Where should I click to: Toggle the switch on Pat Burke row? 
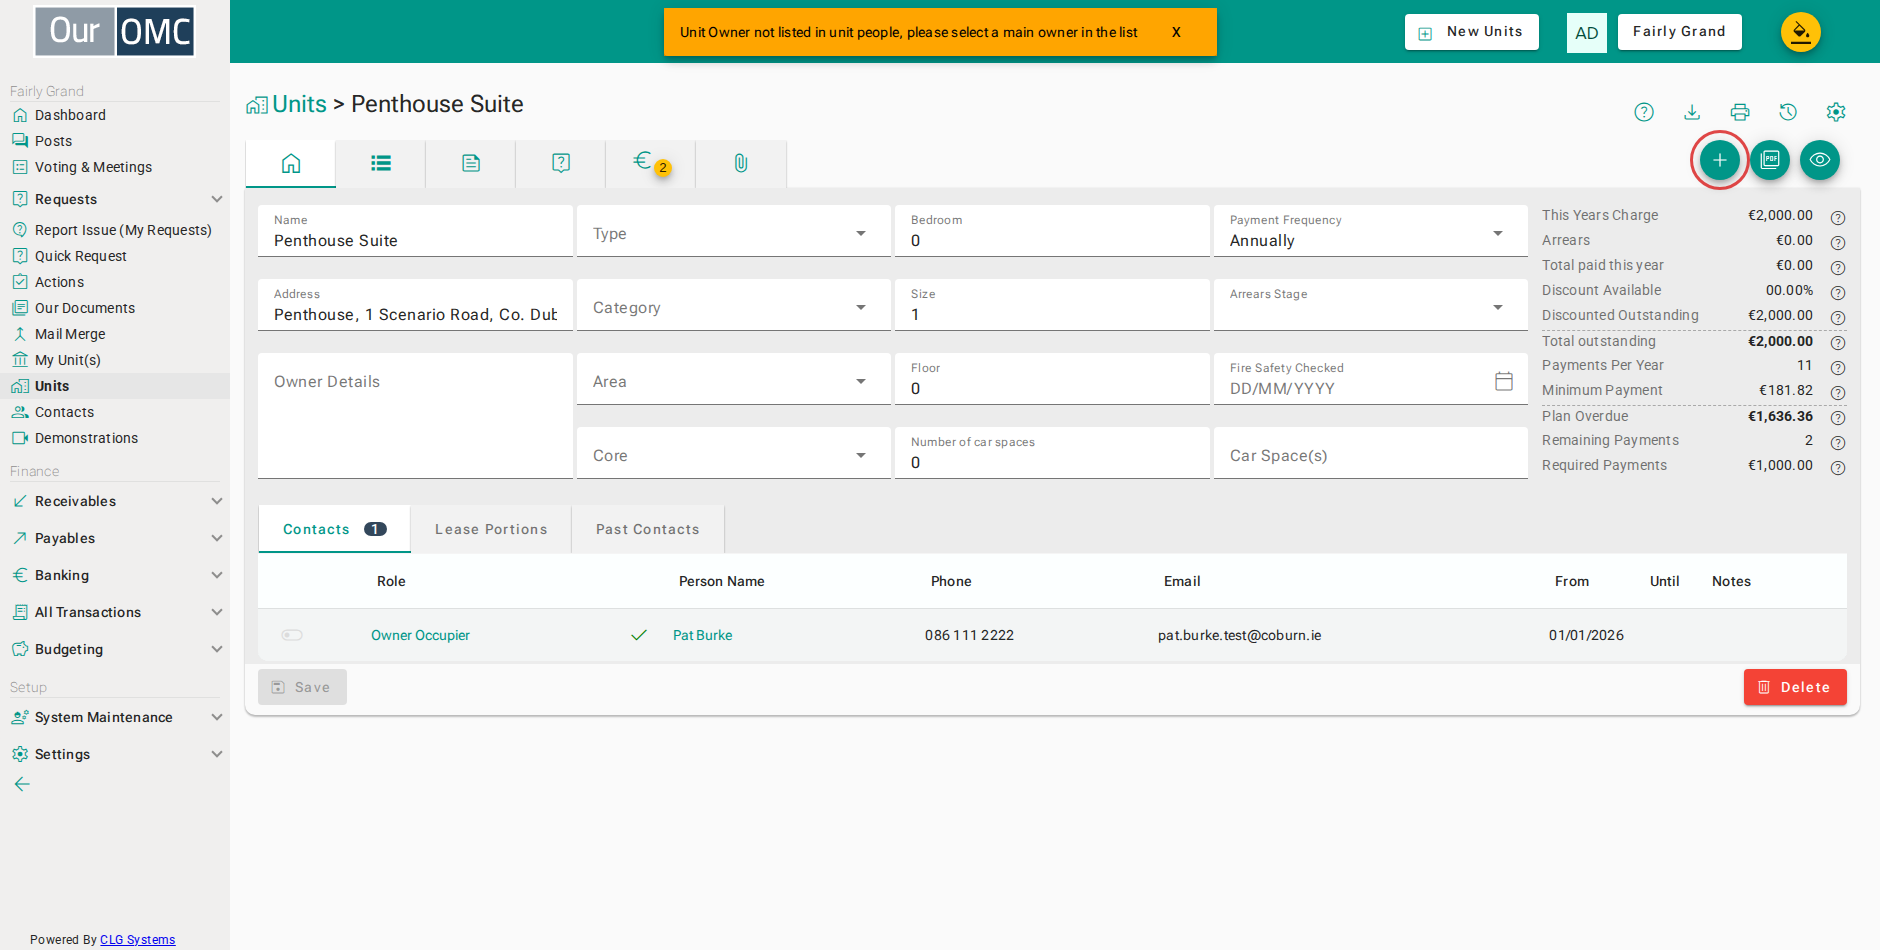click(292, 635)
